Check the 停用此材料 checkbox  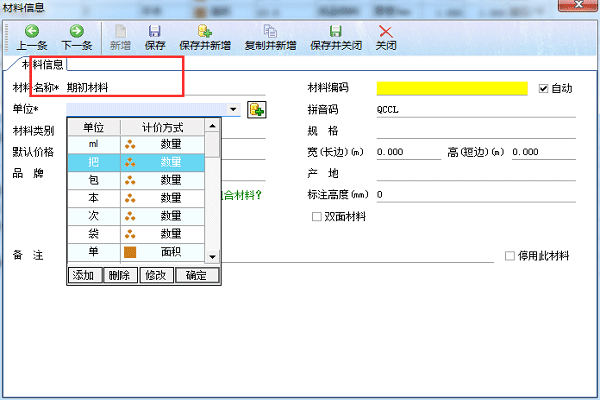(510, 256)
